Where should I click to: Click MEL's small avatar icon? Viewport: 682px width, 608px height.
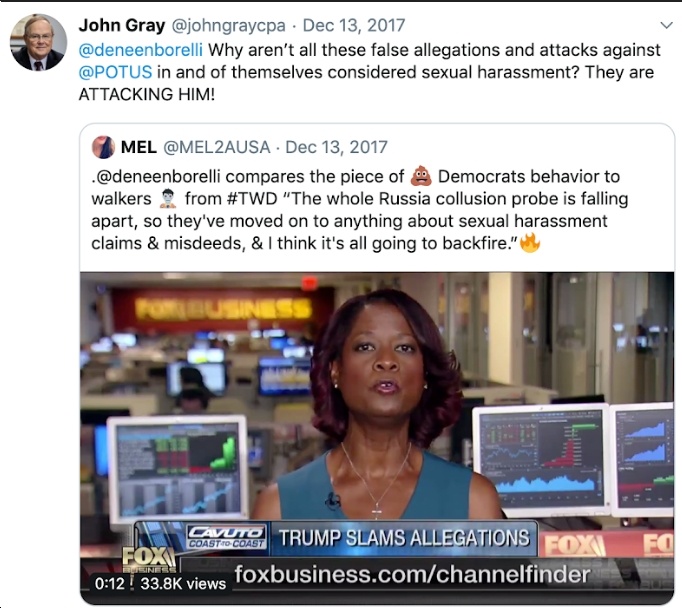pyautogui.click(x=103, y=147)
